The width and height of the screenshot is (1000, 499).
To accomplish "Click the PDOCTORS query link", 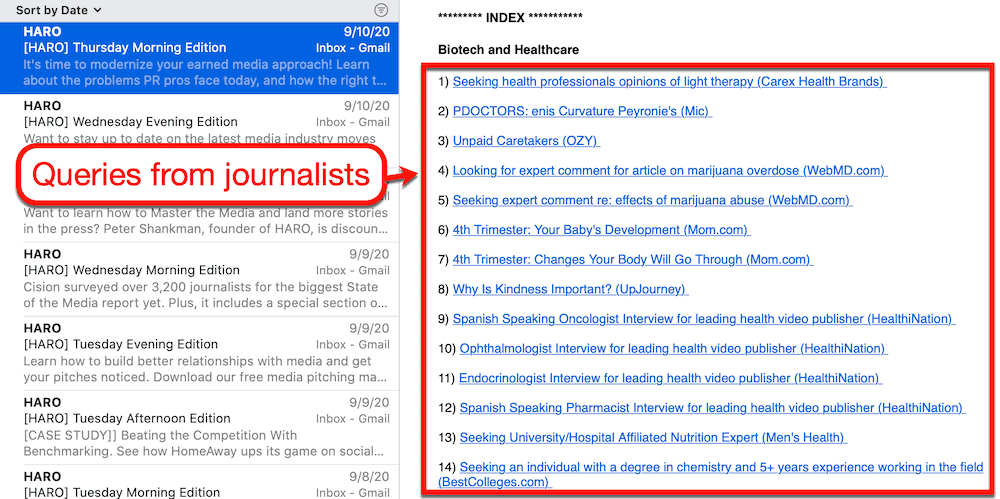I will 581,111.
